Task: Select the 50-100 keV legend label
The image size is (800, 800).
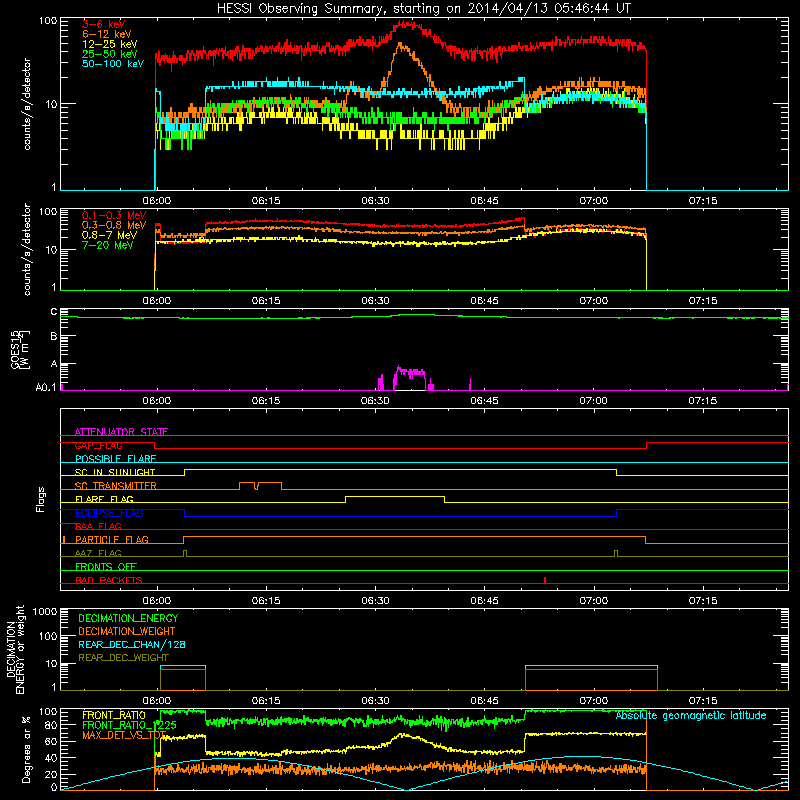Action: point(113,64)
